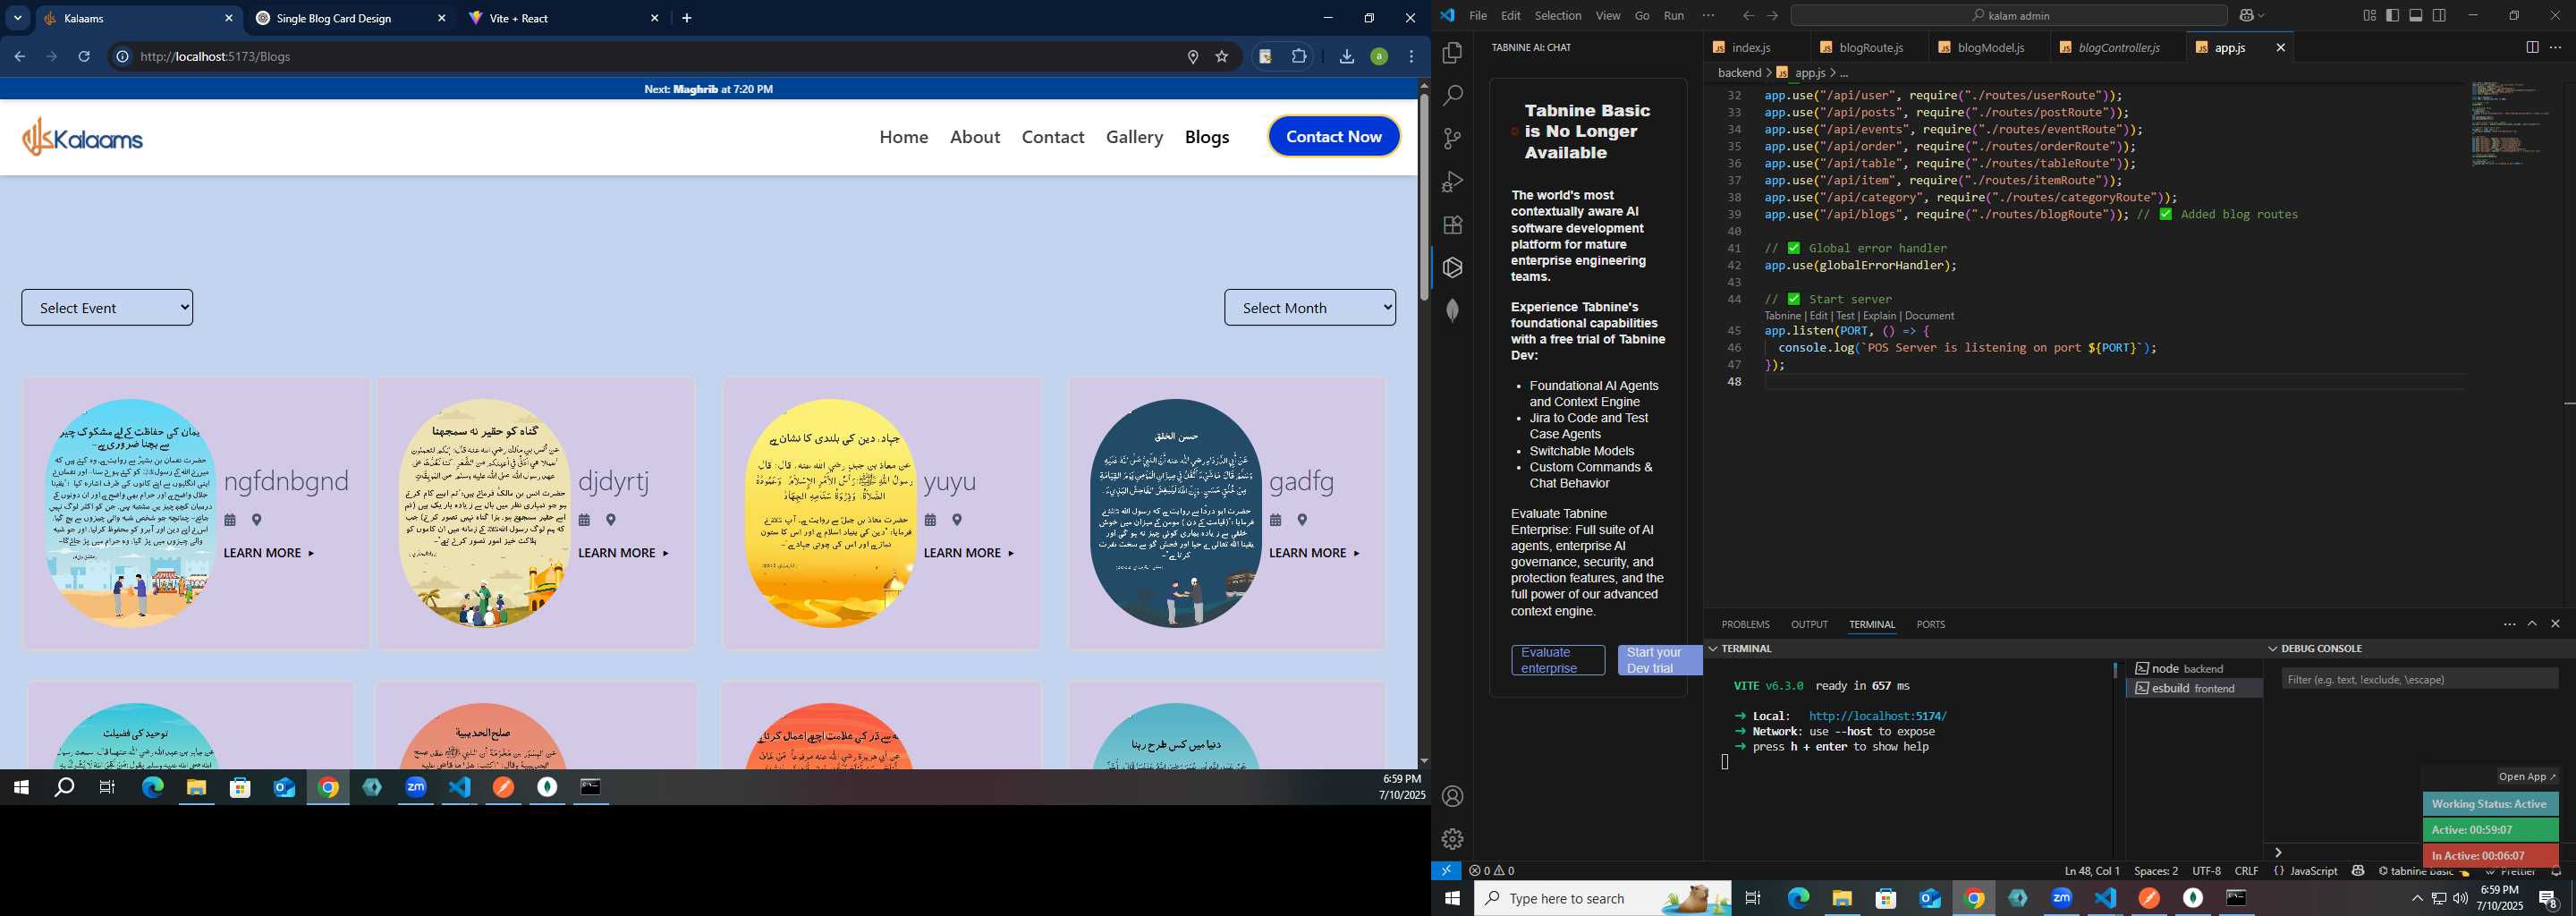Open Source Control view in VS Code

pyautogui.click(x=1453, y=138)
